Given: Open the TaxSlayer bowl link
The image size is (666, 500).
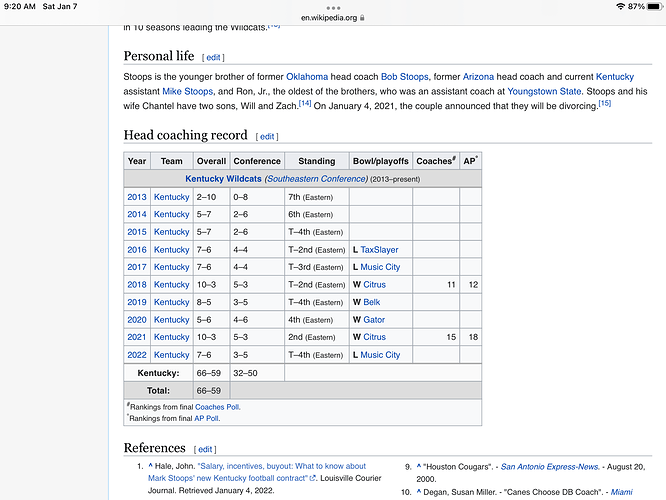Looking at the screenshot, I should 379,250.
